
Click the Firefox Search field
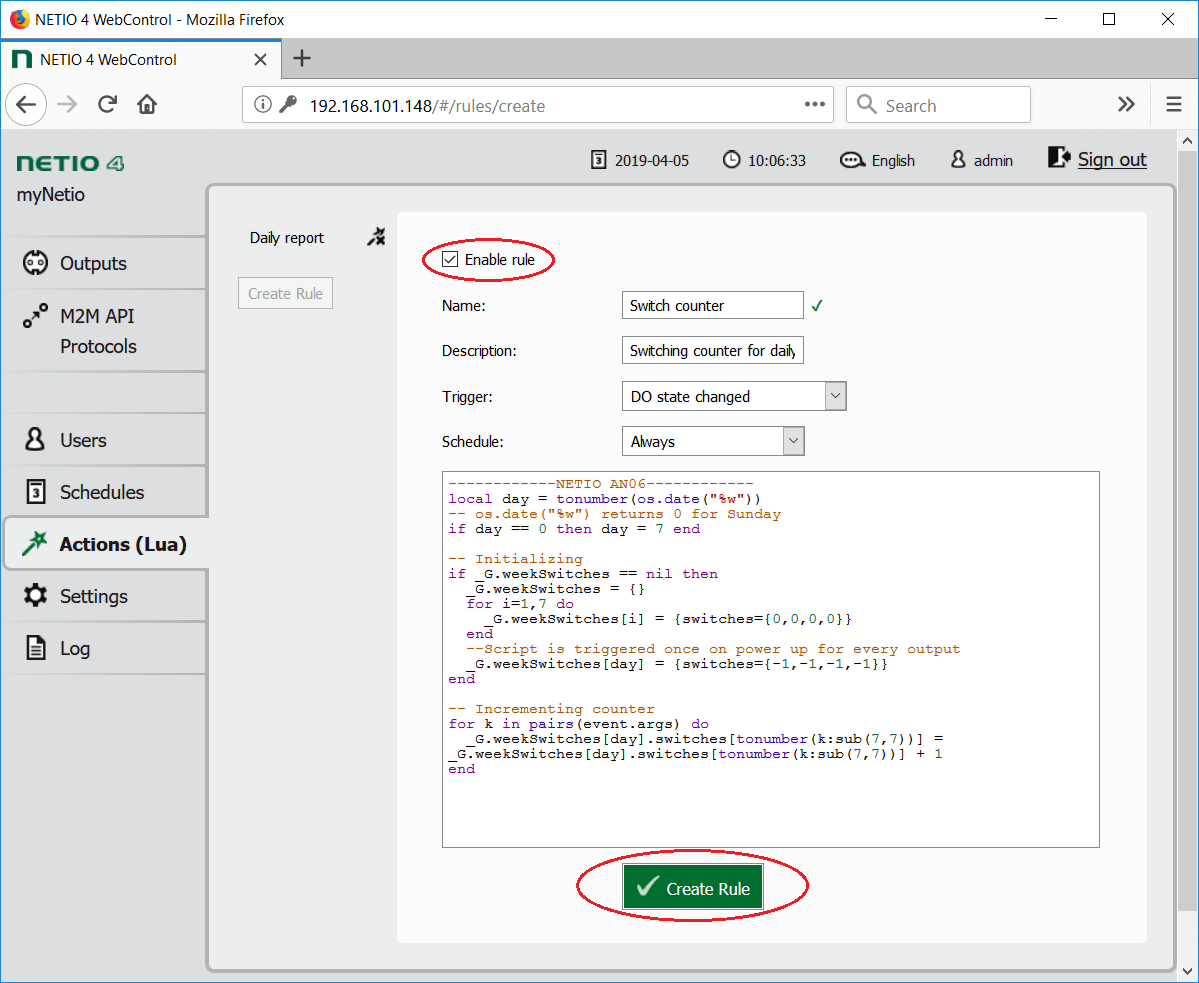tap(938, 105)
